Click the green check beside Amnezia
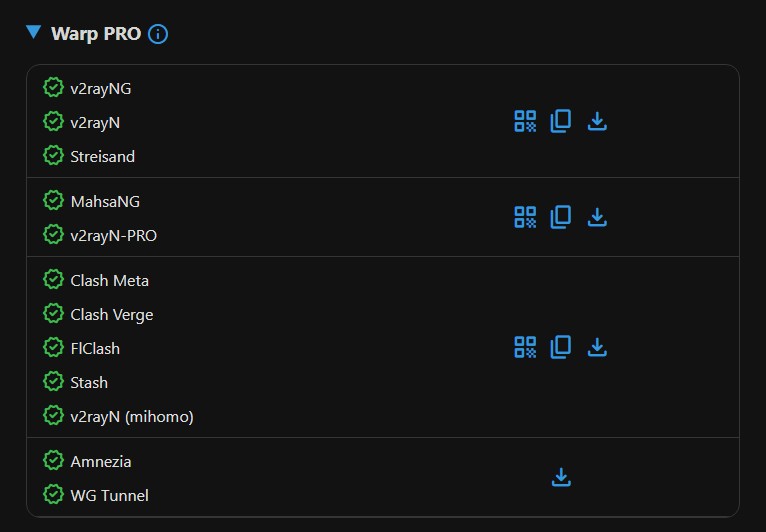This screenshot has width=766, height=532. click(53, 461)
